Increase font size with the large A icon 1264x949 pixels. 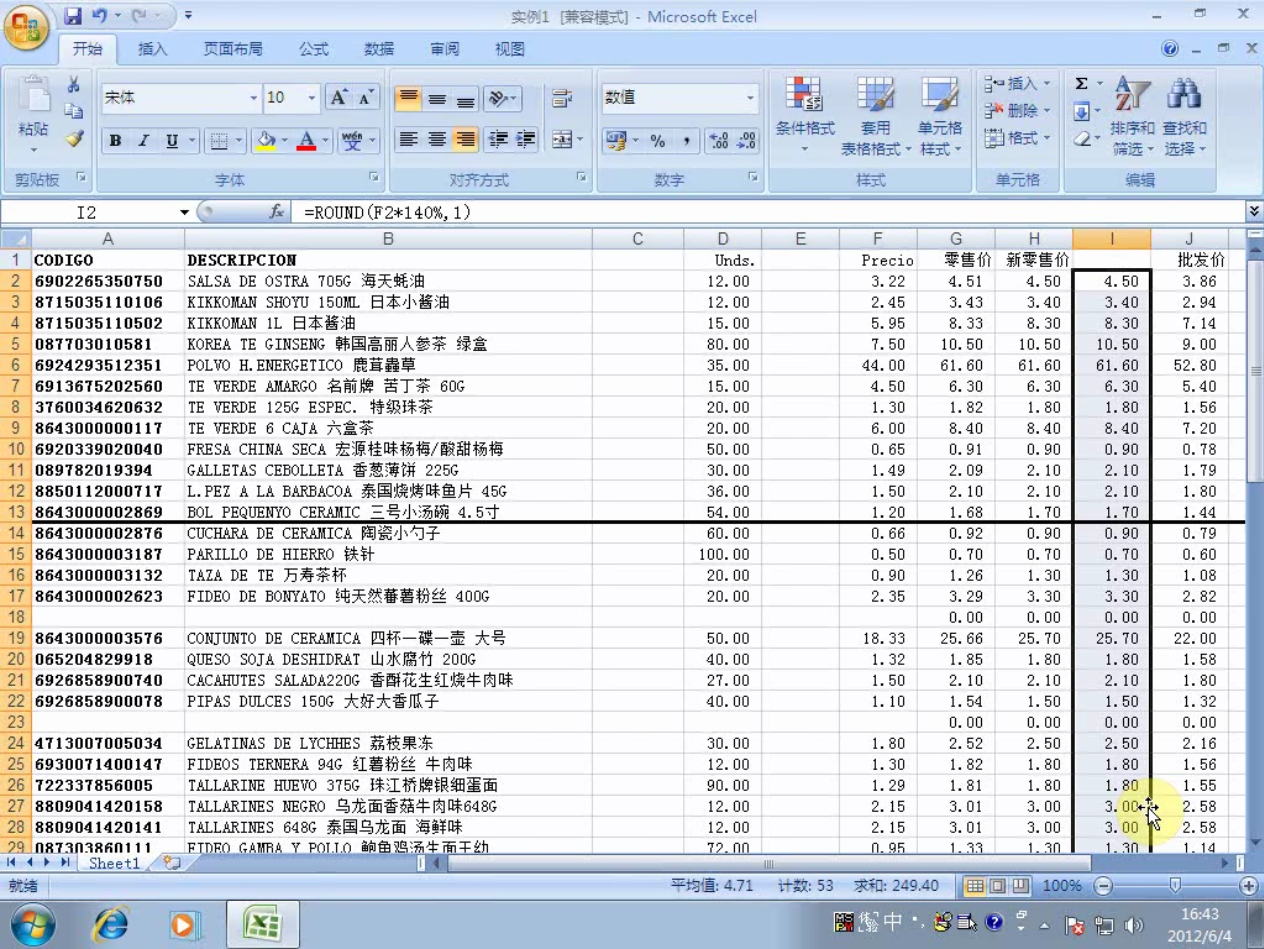coord(339,98)
